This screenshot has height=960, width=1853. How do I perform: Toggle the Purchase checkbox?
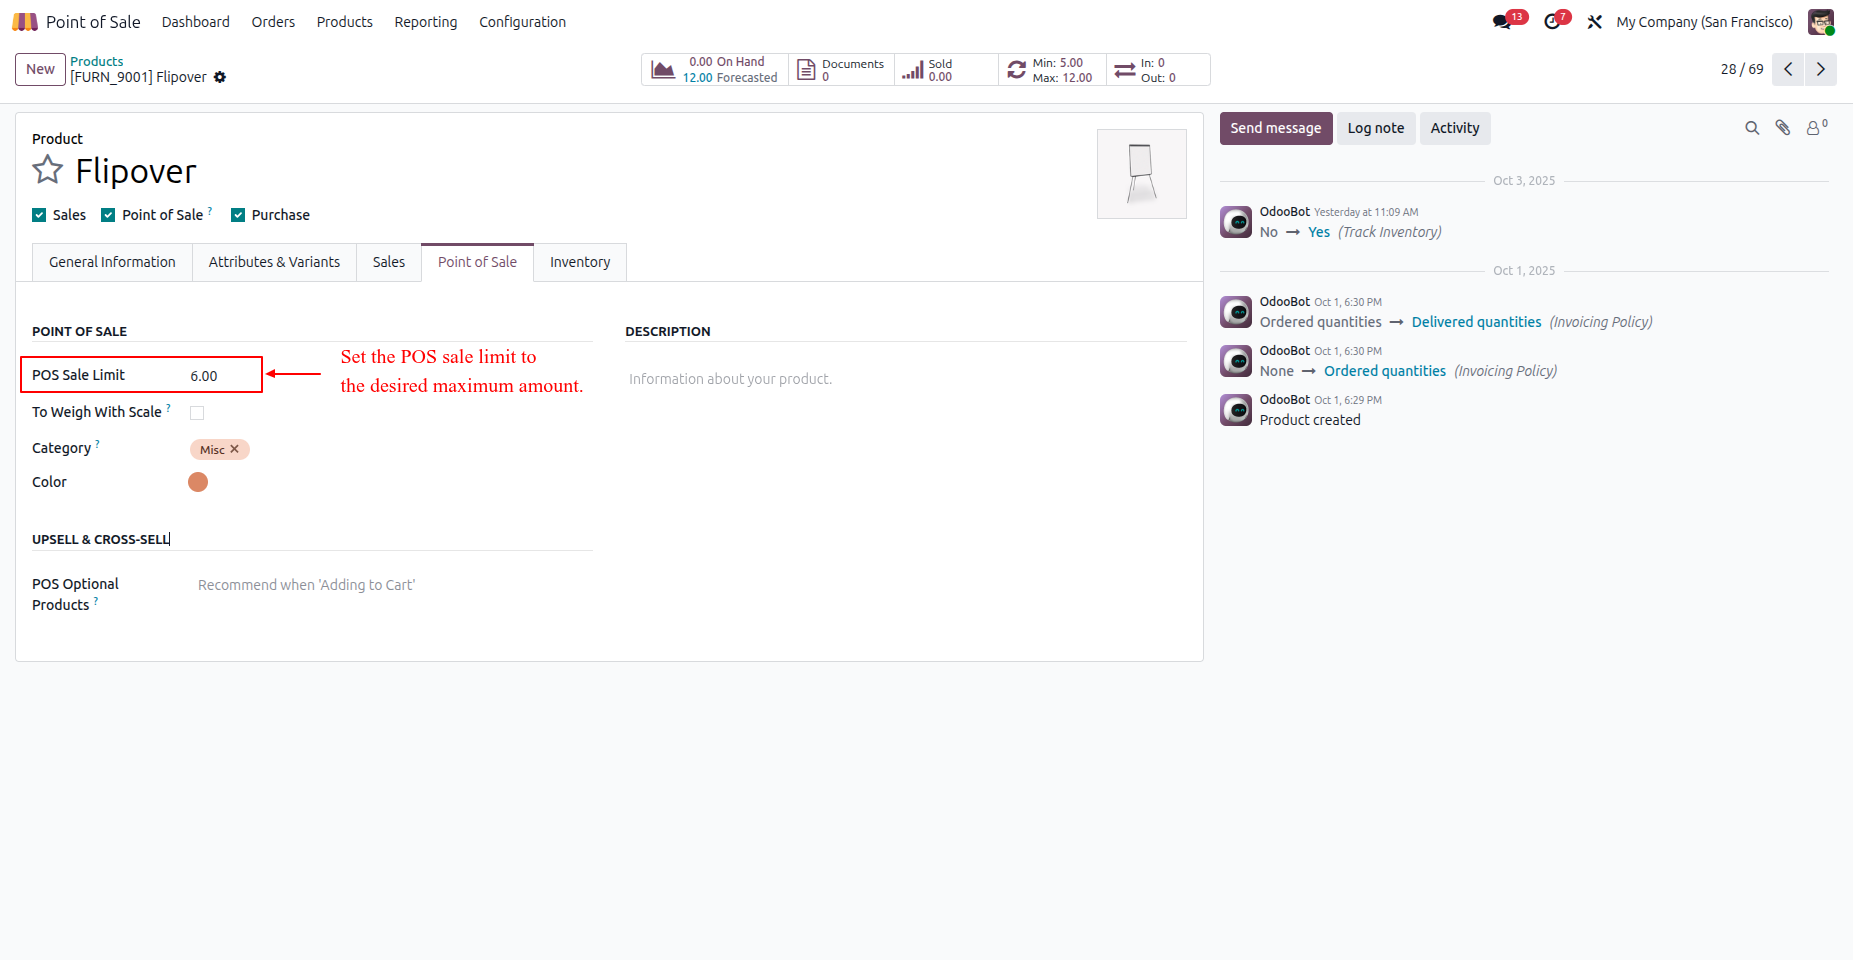238,215
